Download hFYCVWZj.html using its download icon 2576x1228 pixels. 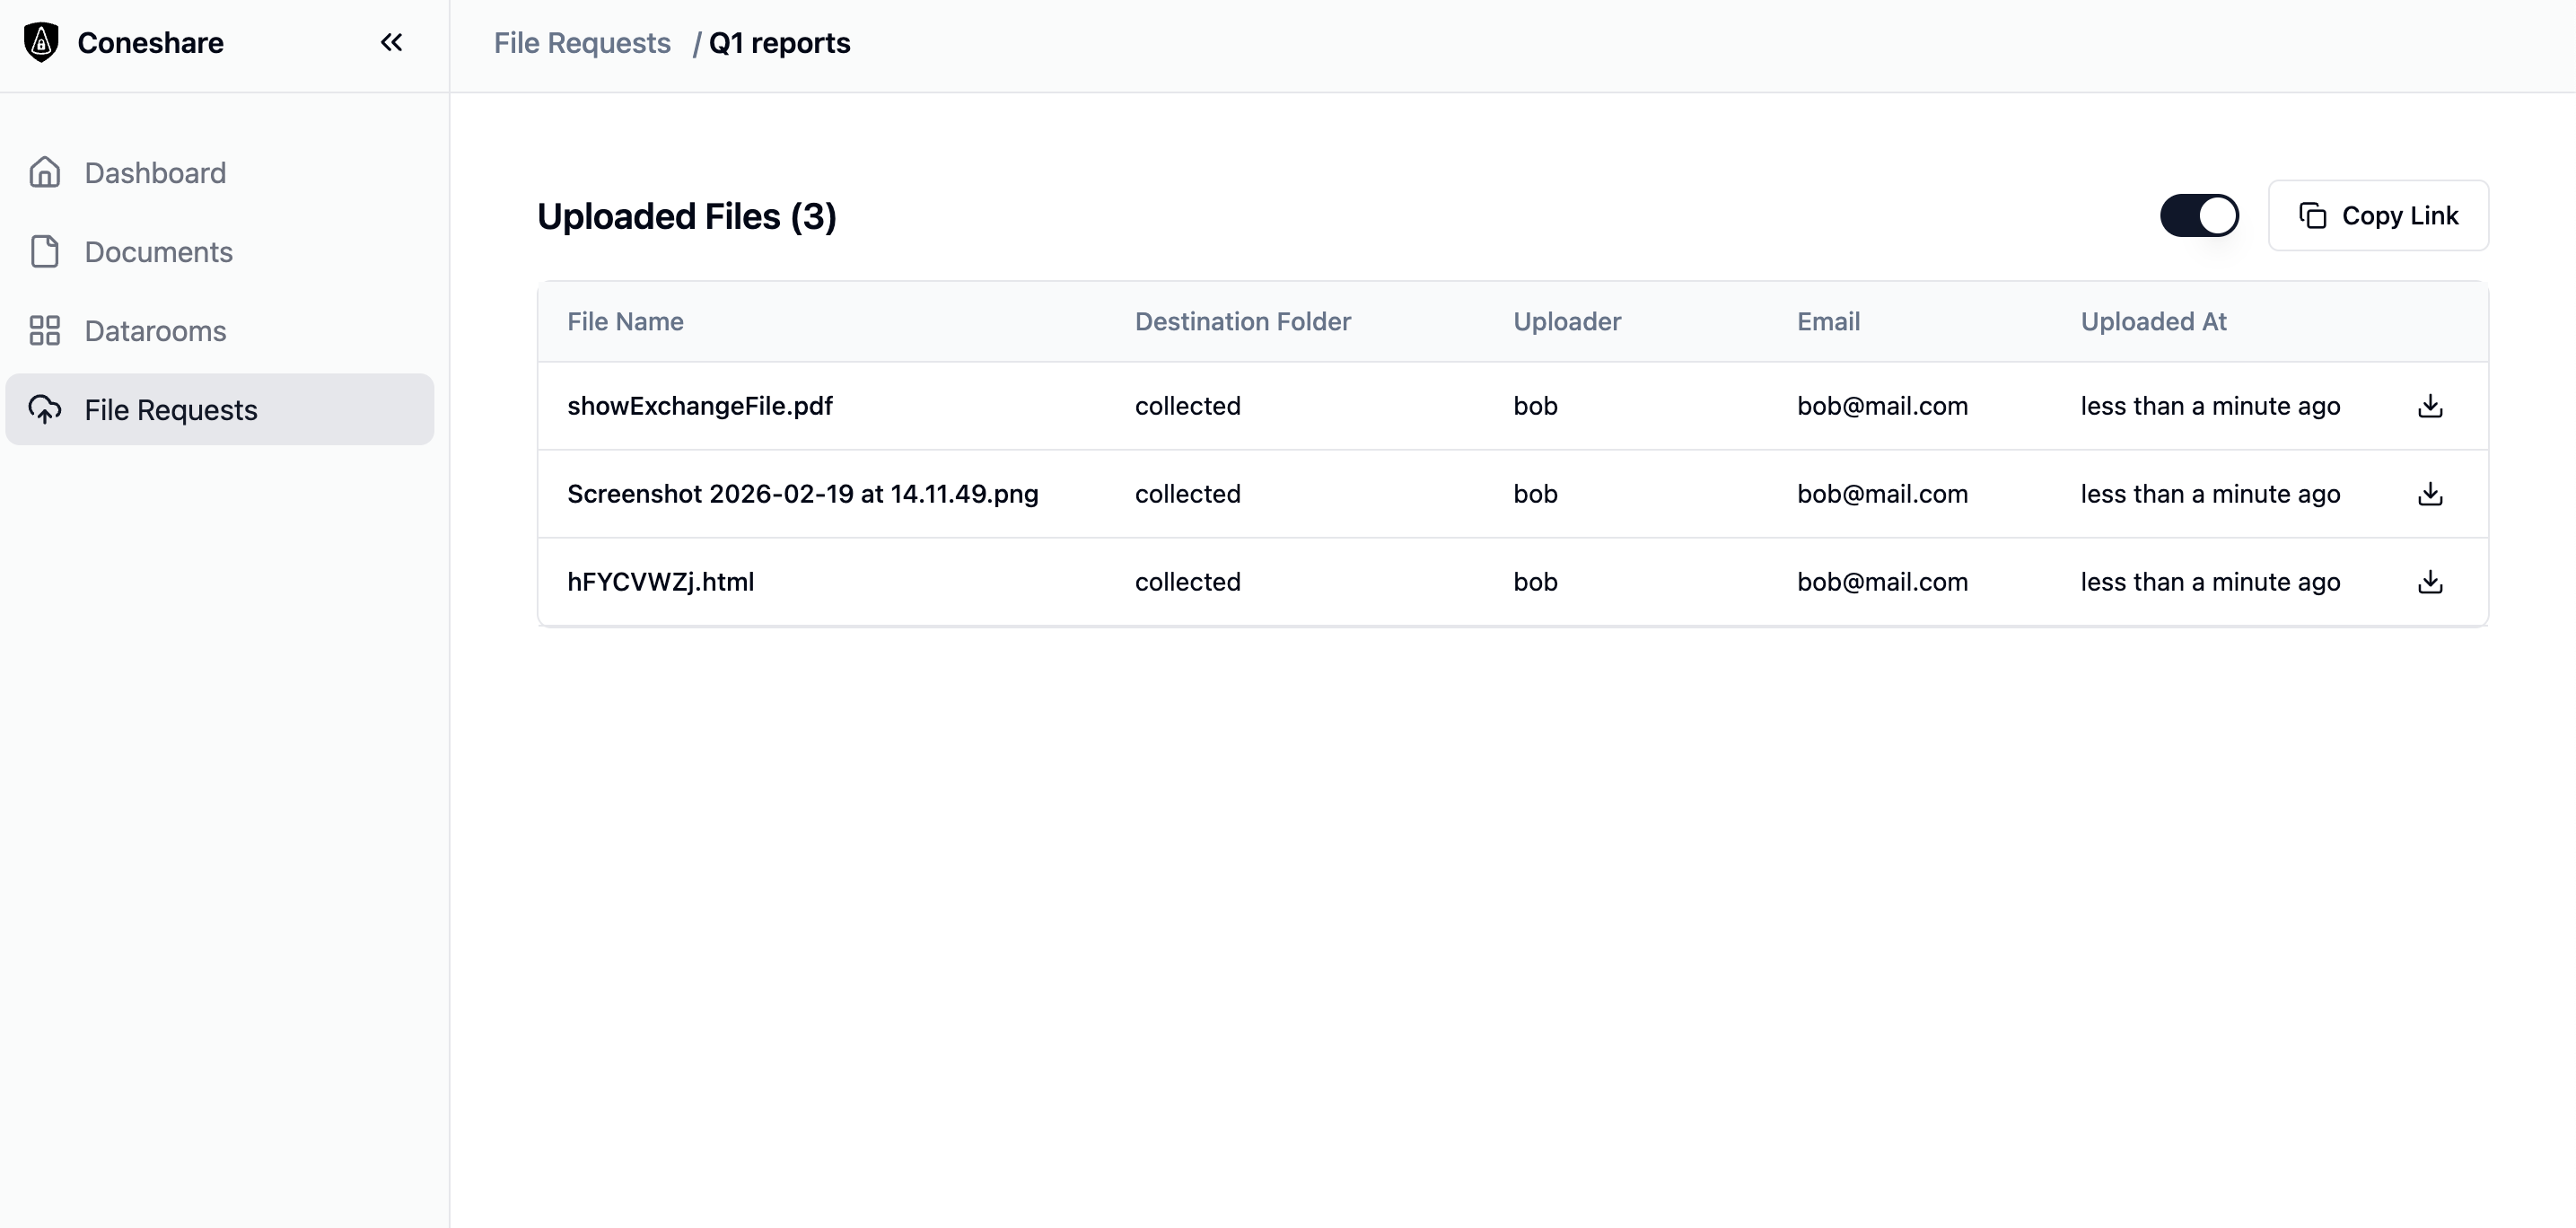pyautogui.click(x=2430, y=582)
